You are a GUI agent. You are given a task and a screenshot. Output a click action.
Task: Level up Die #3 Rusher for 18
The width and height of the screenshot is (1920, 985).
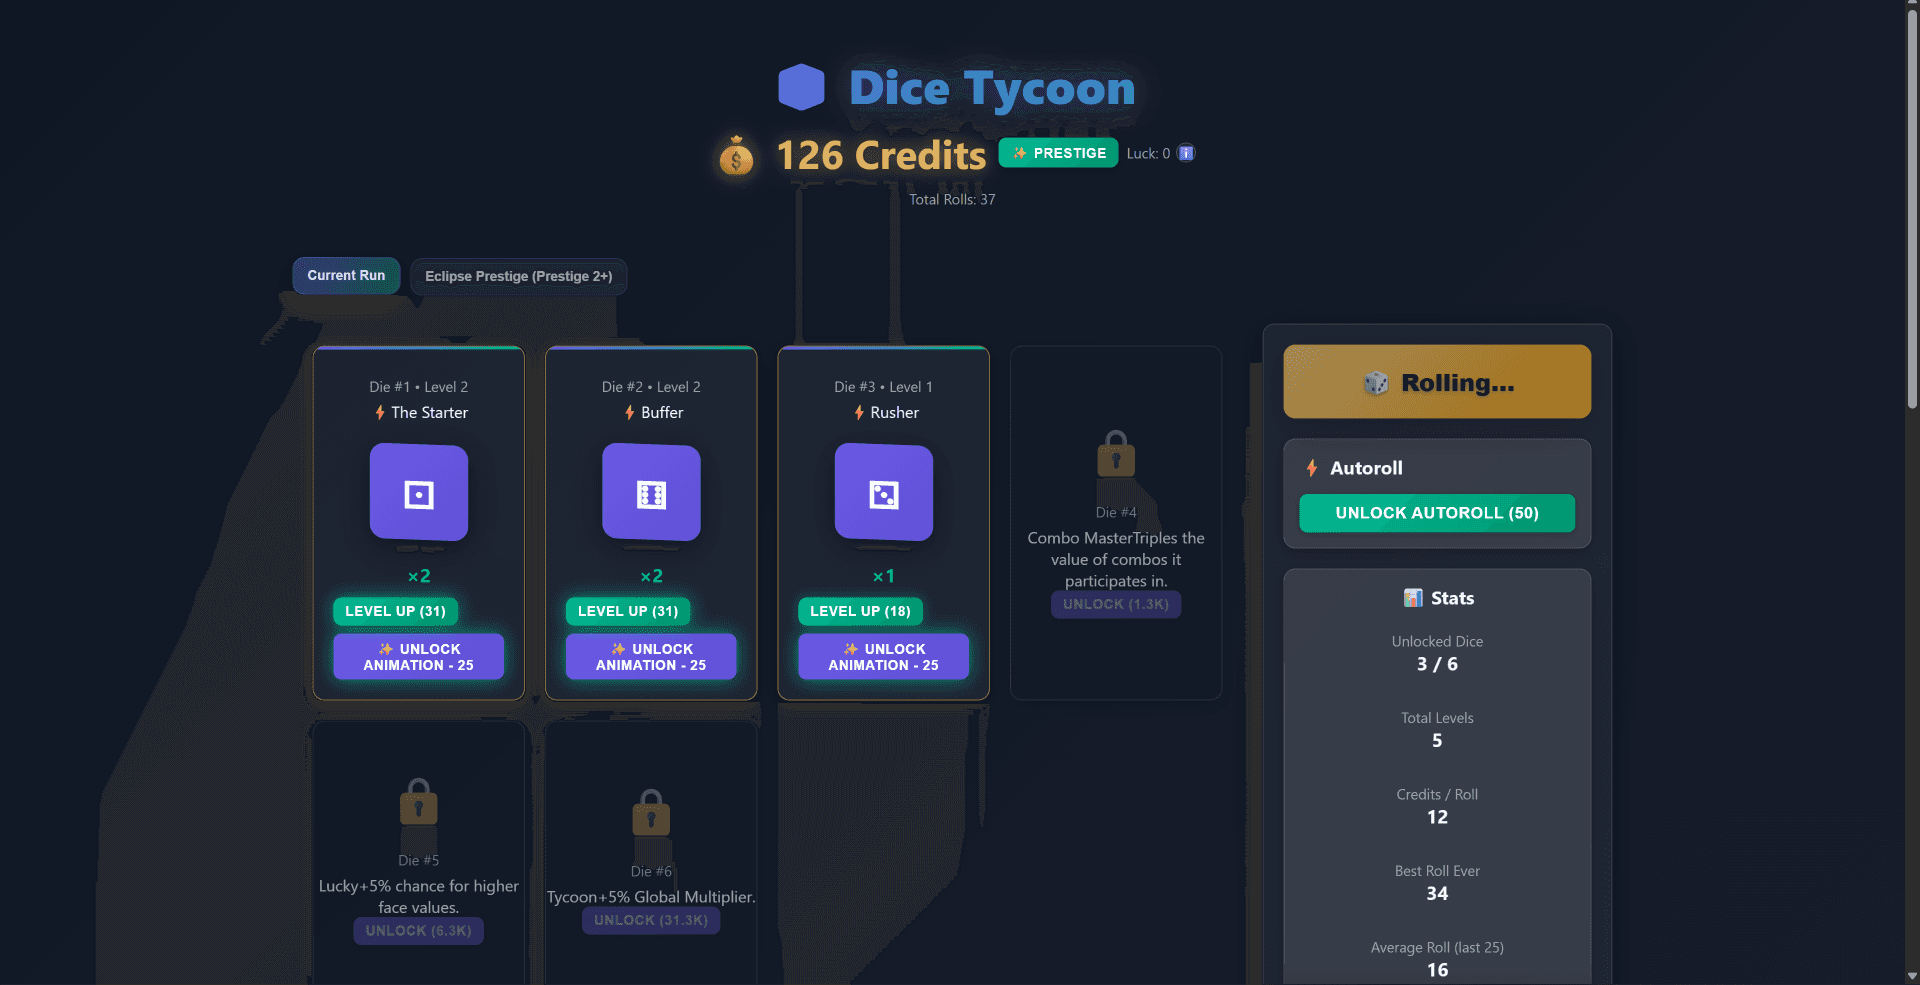pyautogui.click(x=860, y=611)
